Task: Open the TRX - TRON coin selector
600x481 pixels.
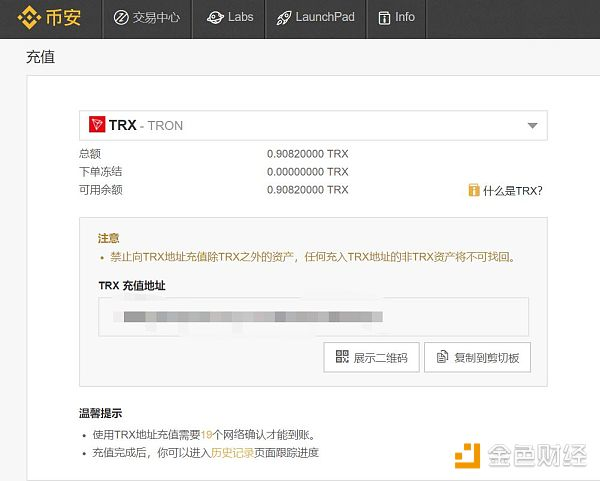Action: pos(313,126)
